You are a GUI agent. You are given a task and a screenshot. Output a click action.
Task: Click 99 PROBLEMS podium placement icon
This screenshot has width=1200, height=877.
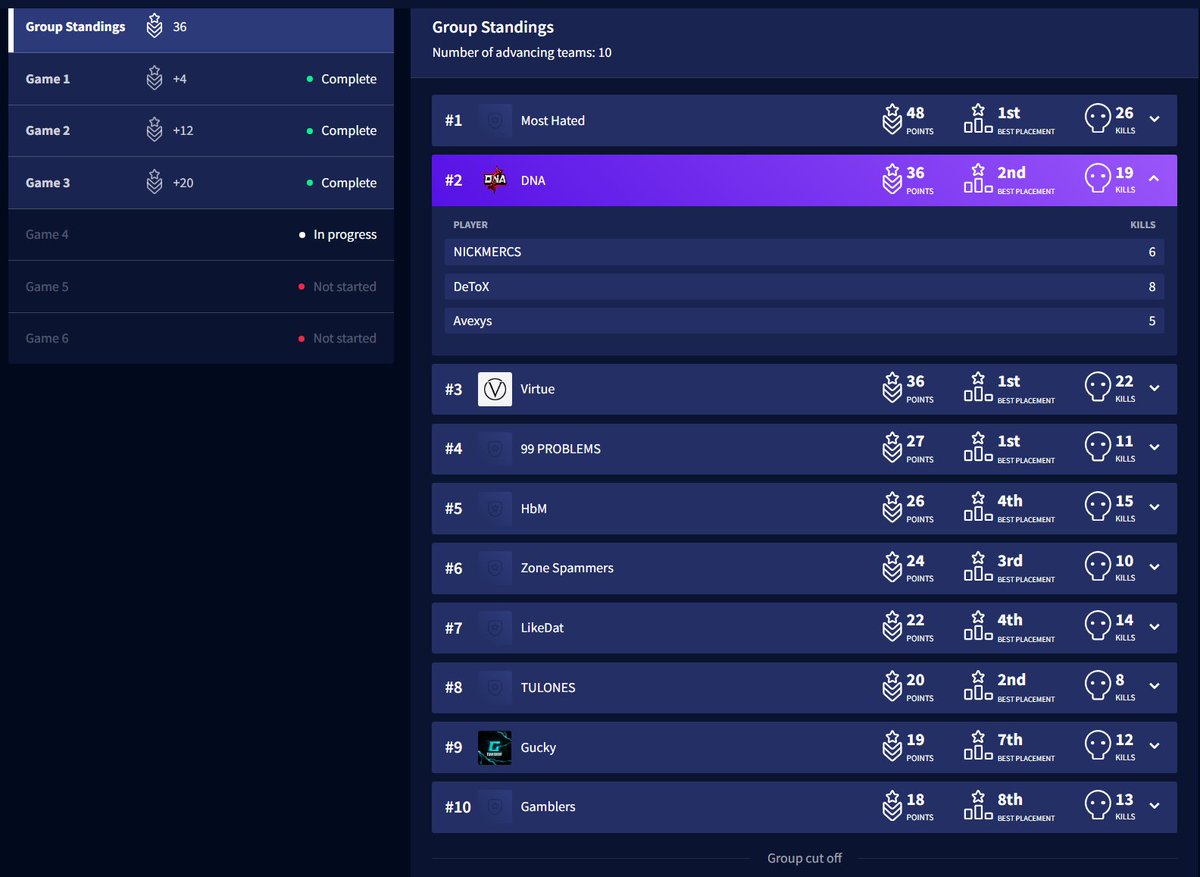pos(978,447)
